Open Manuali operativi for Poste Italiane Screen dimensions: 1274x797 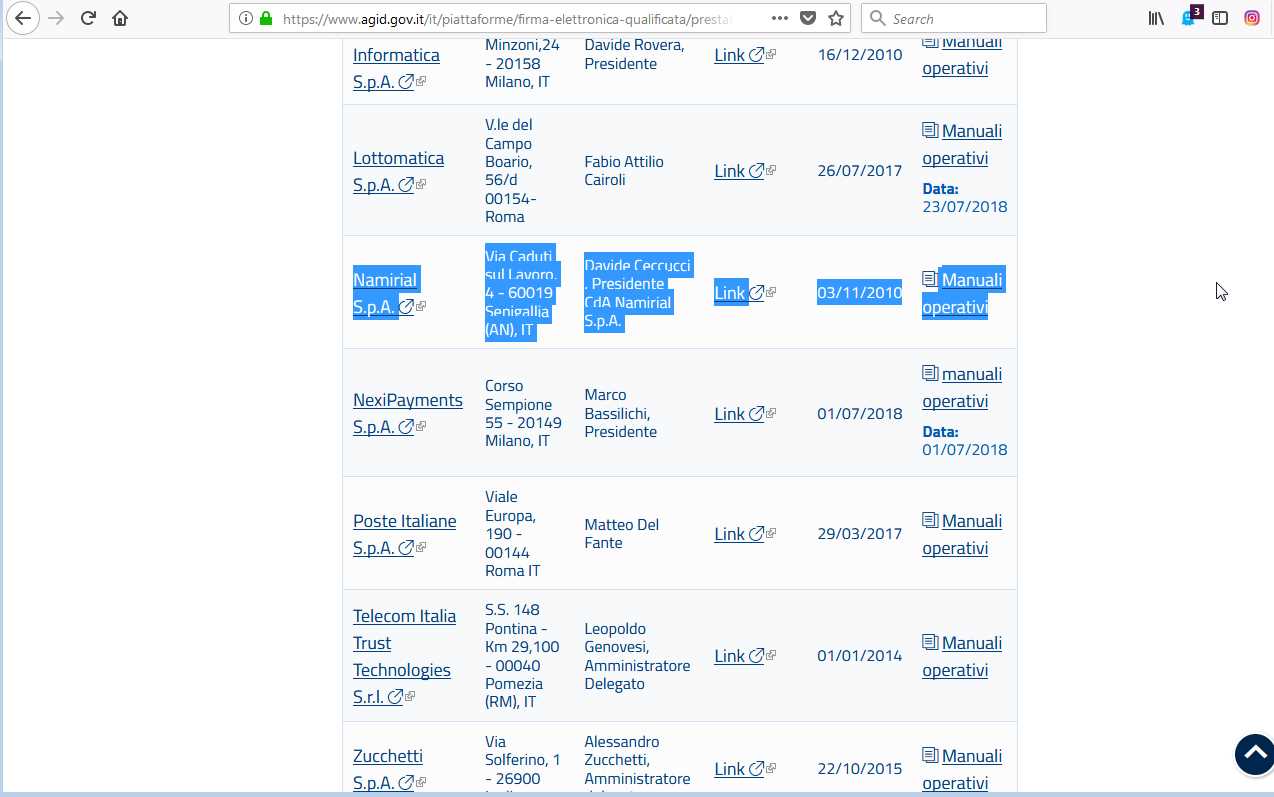(x=962, y=534)
